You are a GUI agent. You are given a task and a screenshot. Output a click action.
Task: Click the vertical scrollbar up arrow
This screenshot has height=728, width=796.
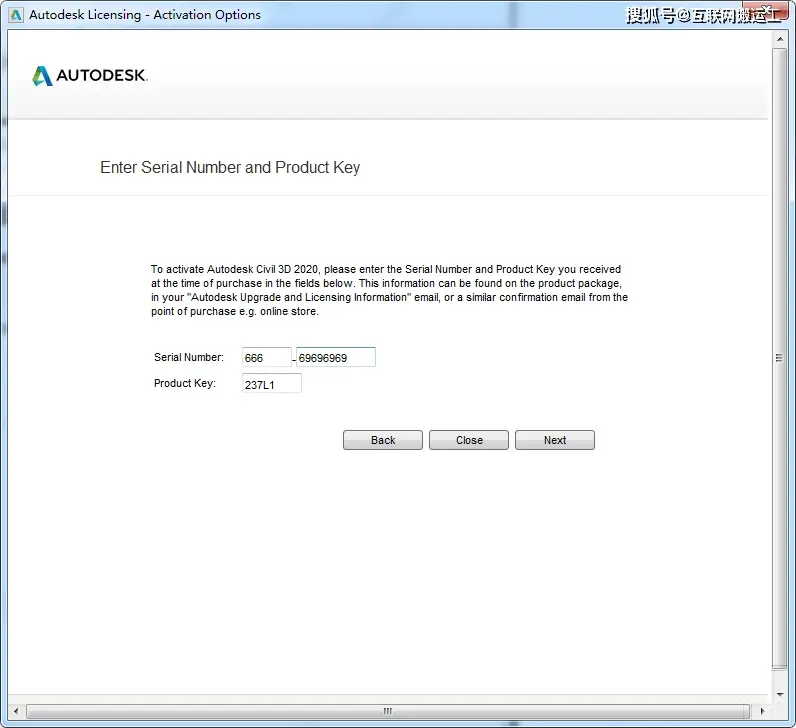tap(780, 39)
